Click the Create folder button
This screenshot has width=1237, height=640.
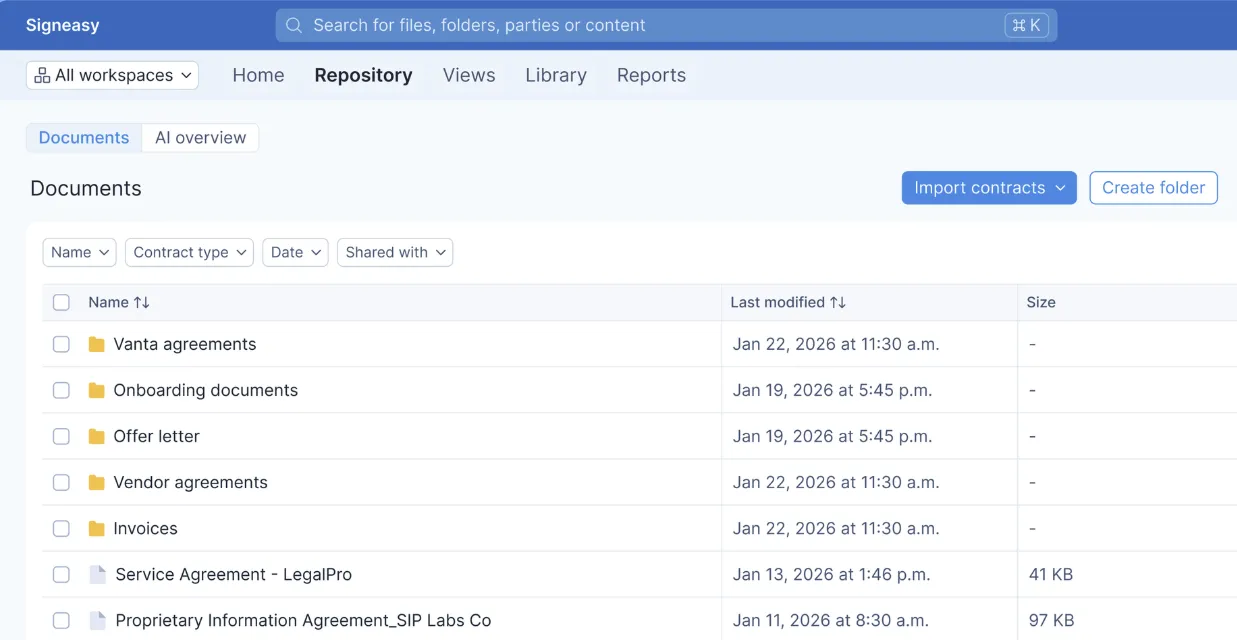point(1153,188)
